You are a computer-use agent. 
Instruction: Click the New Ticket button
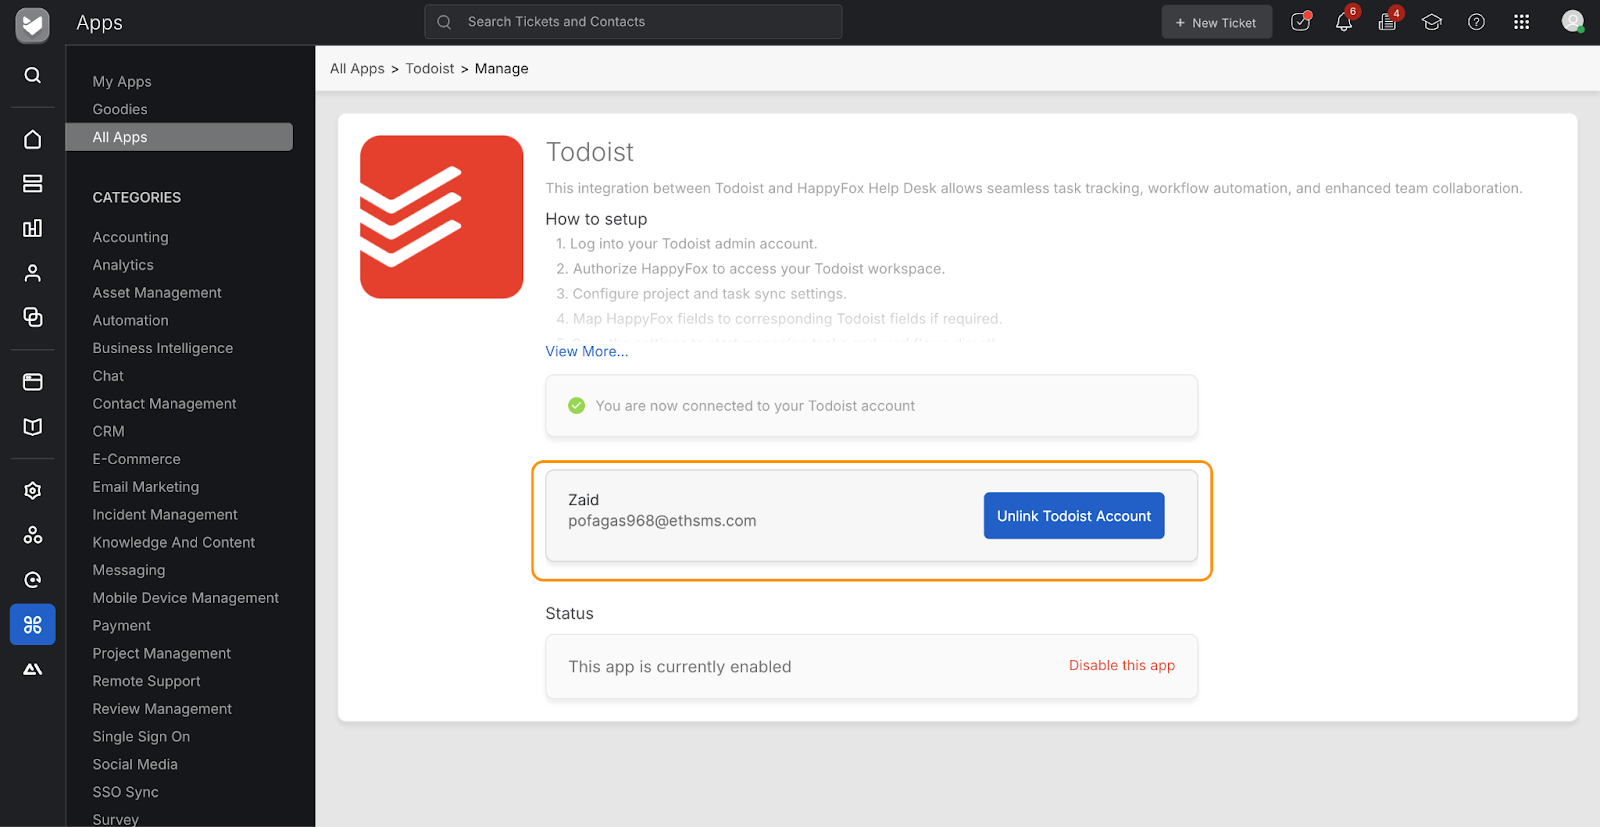(1216, 22)
